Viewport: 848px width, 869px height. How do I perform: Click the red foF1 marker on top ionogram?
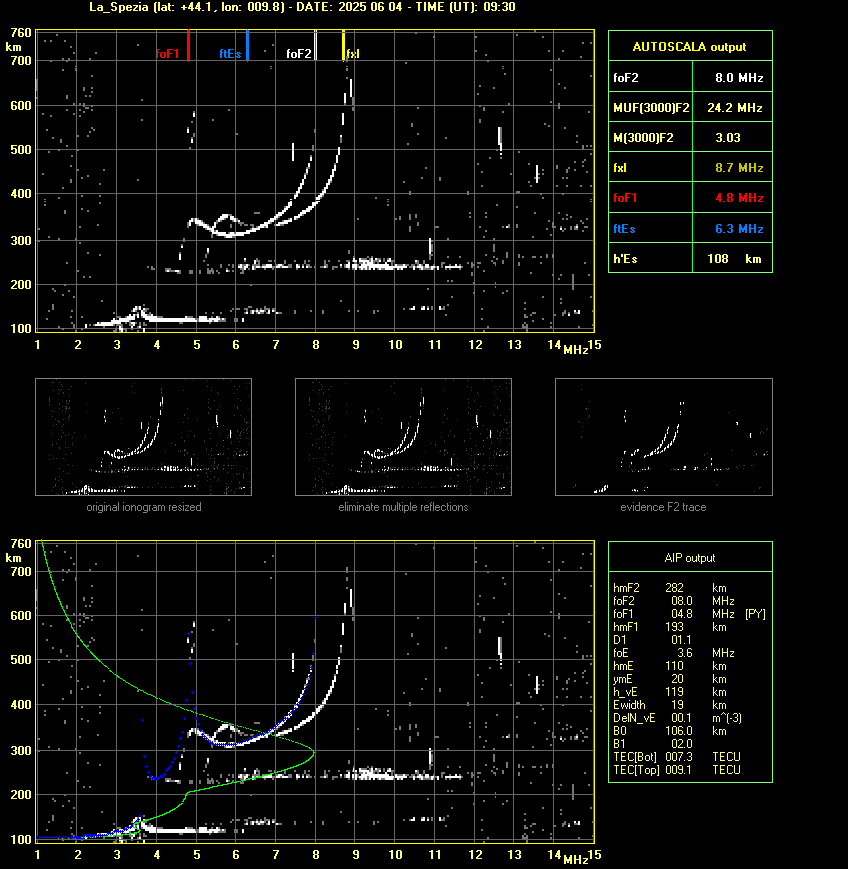click(188, 45)
